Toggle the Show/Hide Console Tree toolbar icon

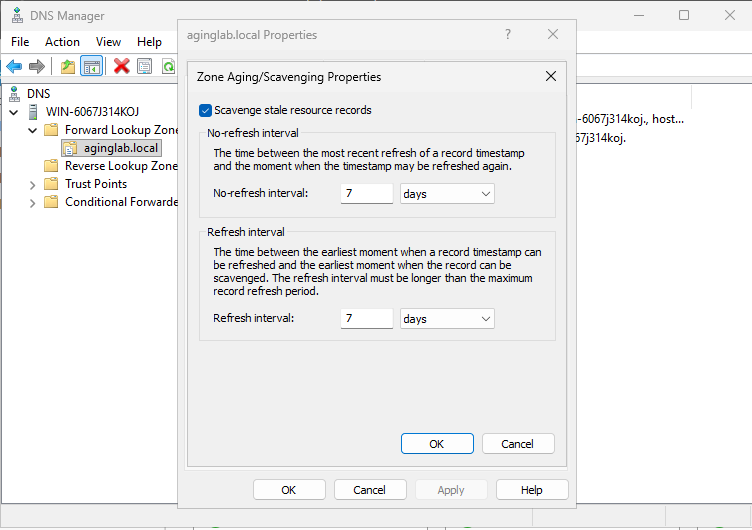[x=91, y=66]
